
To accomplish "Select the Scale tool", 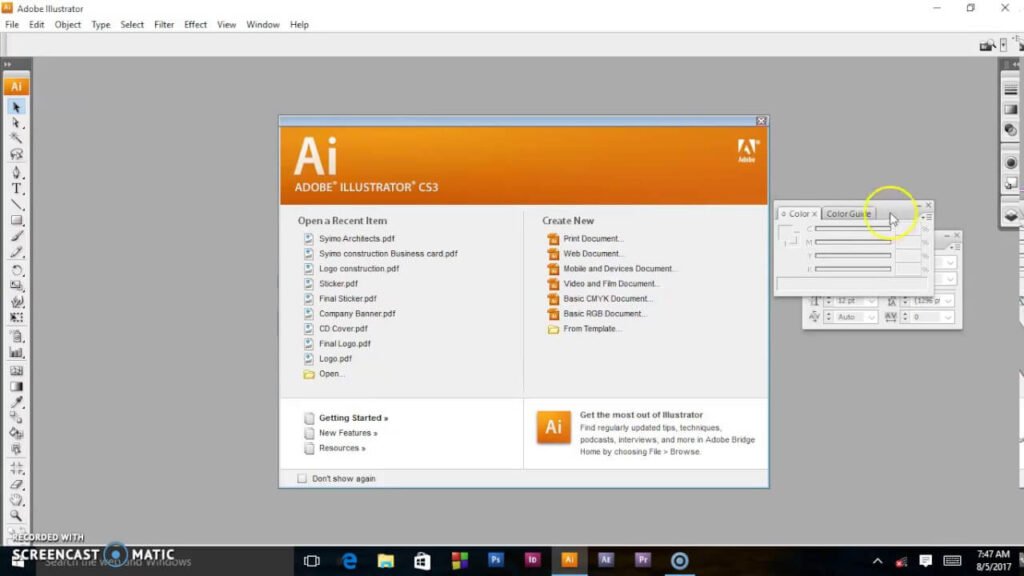I will pyautogui.click(x=16, y=285).
